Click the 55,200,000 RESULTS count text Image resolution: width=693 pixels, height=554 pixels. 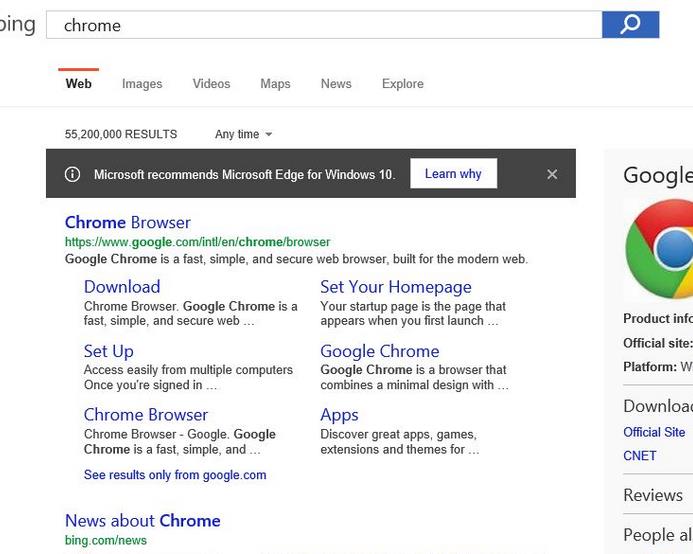click(121, 134)
